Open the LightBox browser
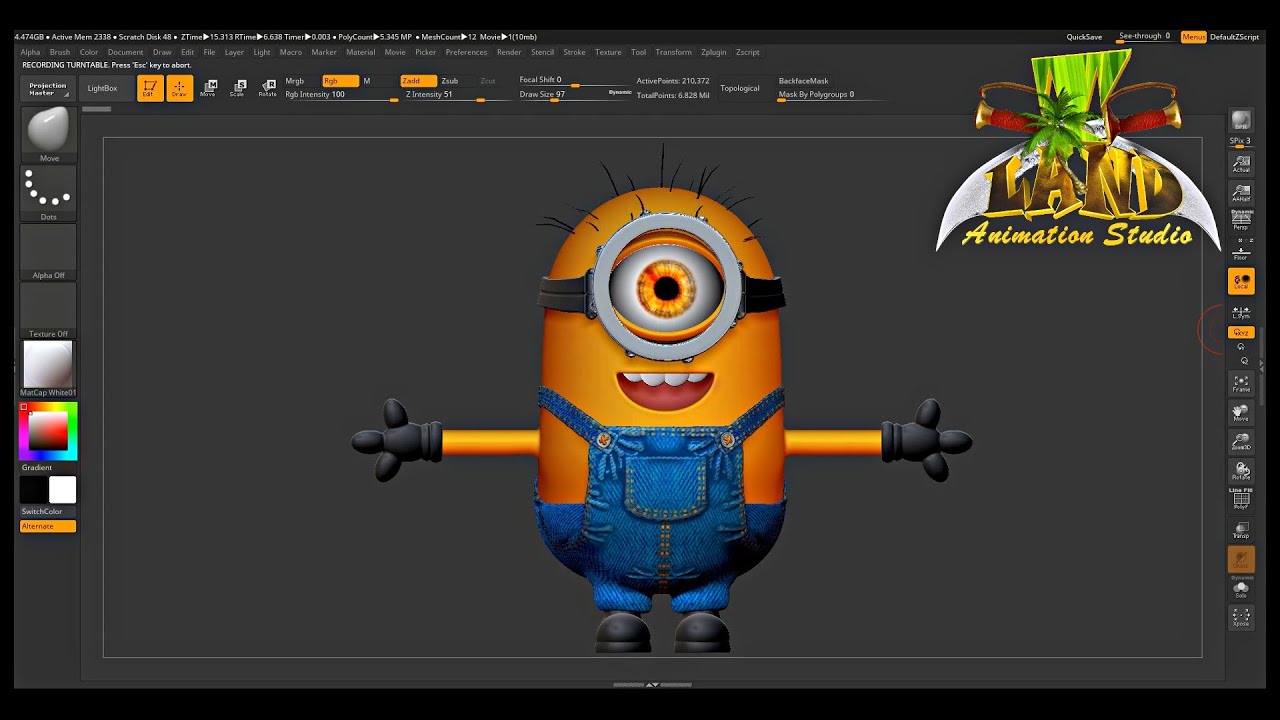The width and height of the screenshot is (1280, 720). point(102,88)
